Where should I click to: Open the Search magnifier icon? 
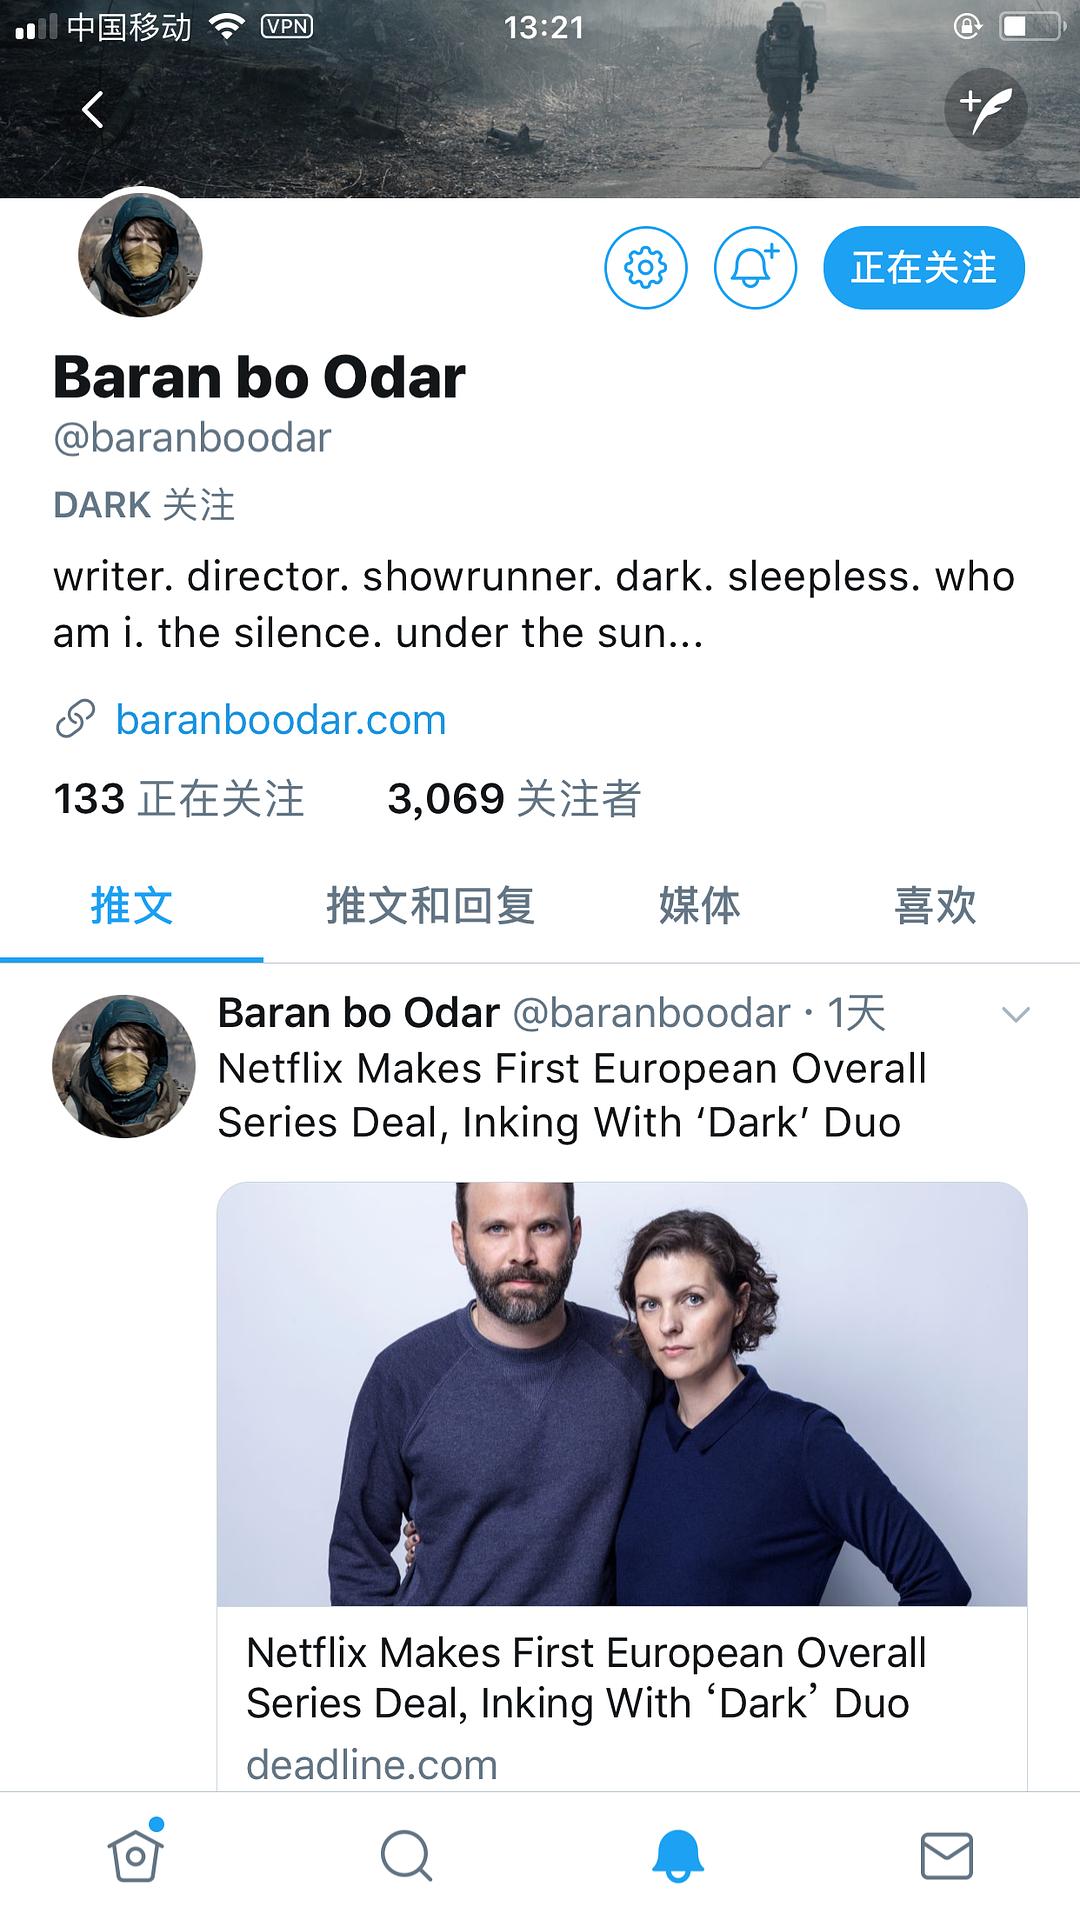click(x=406, y=1856)
